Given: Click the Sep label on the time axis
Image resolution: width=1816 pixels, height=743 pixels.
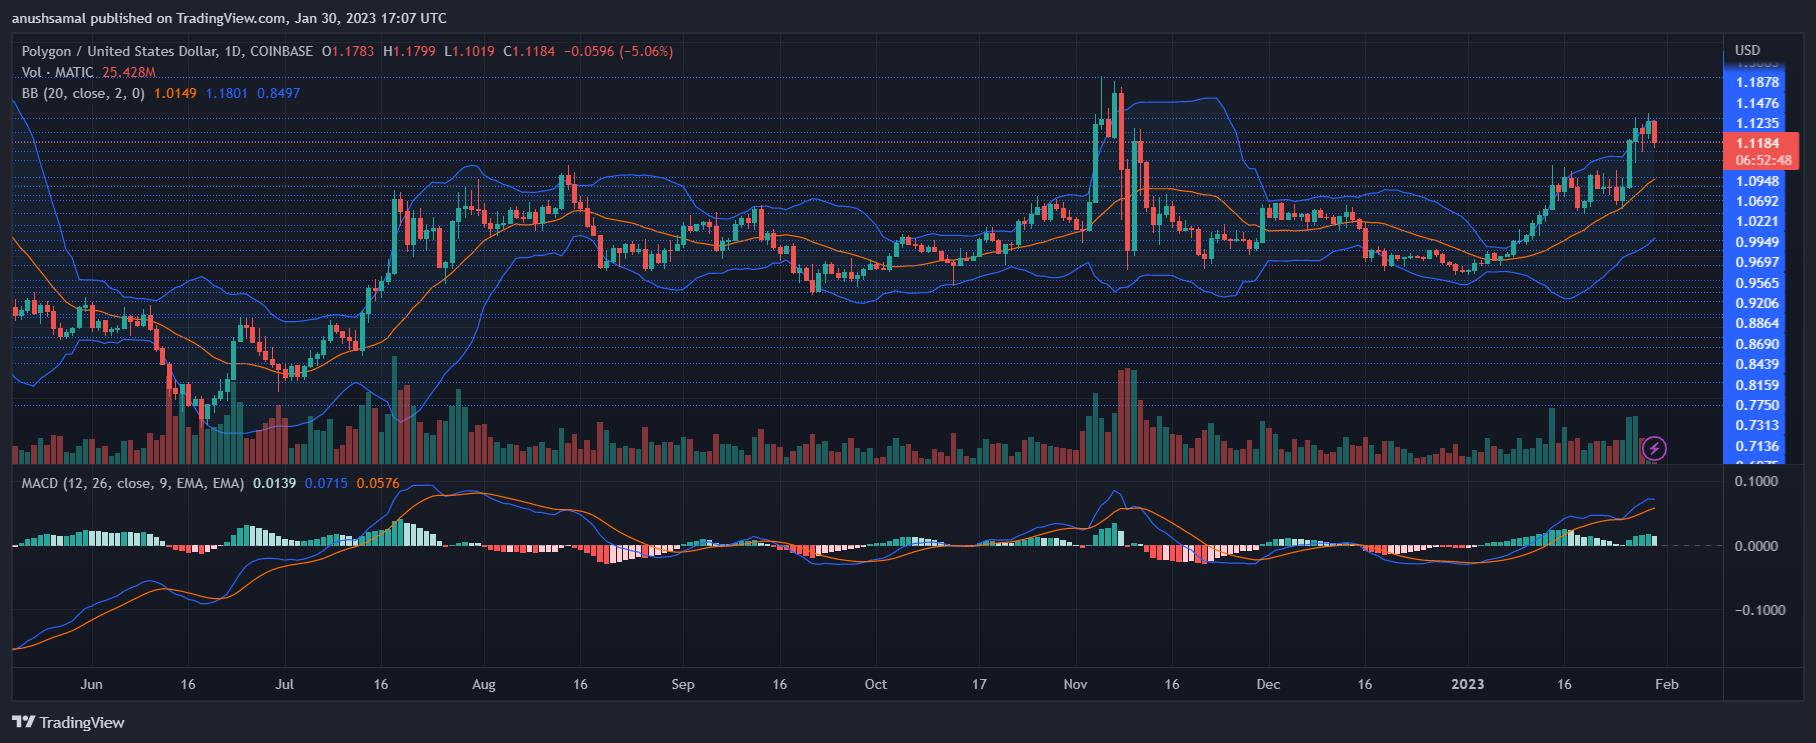Looking at the screenshot, I should (683, 684).
